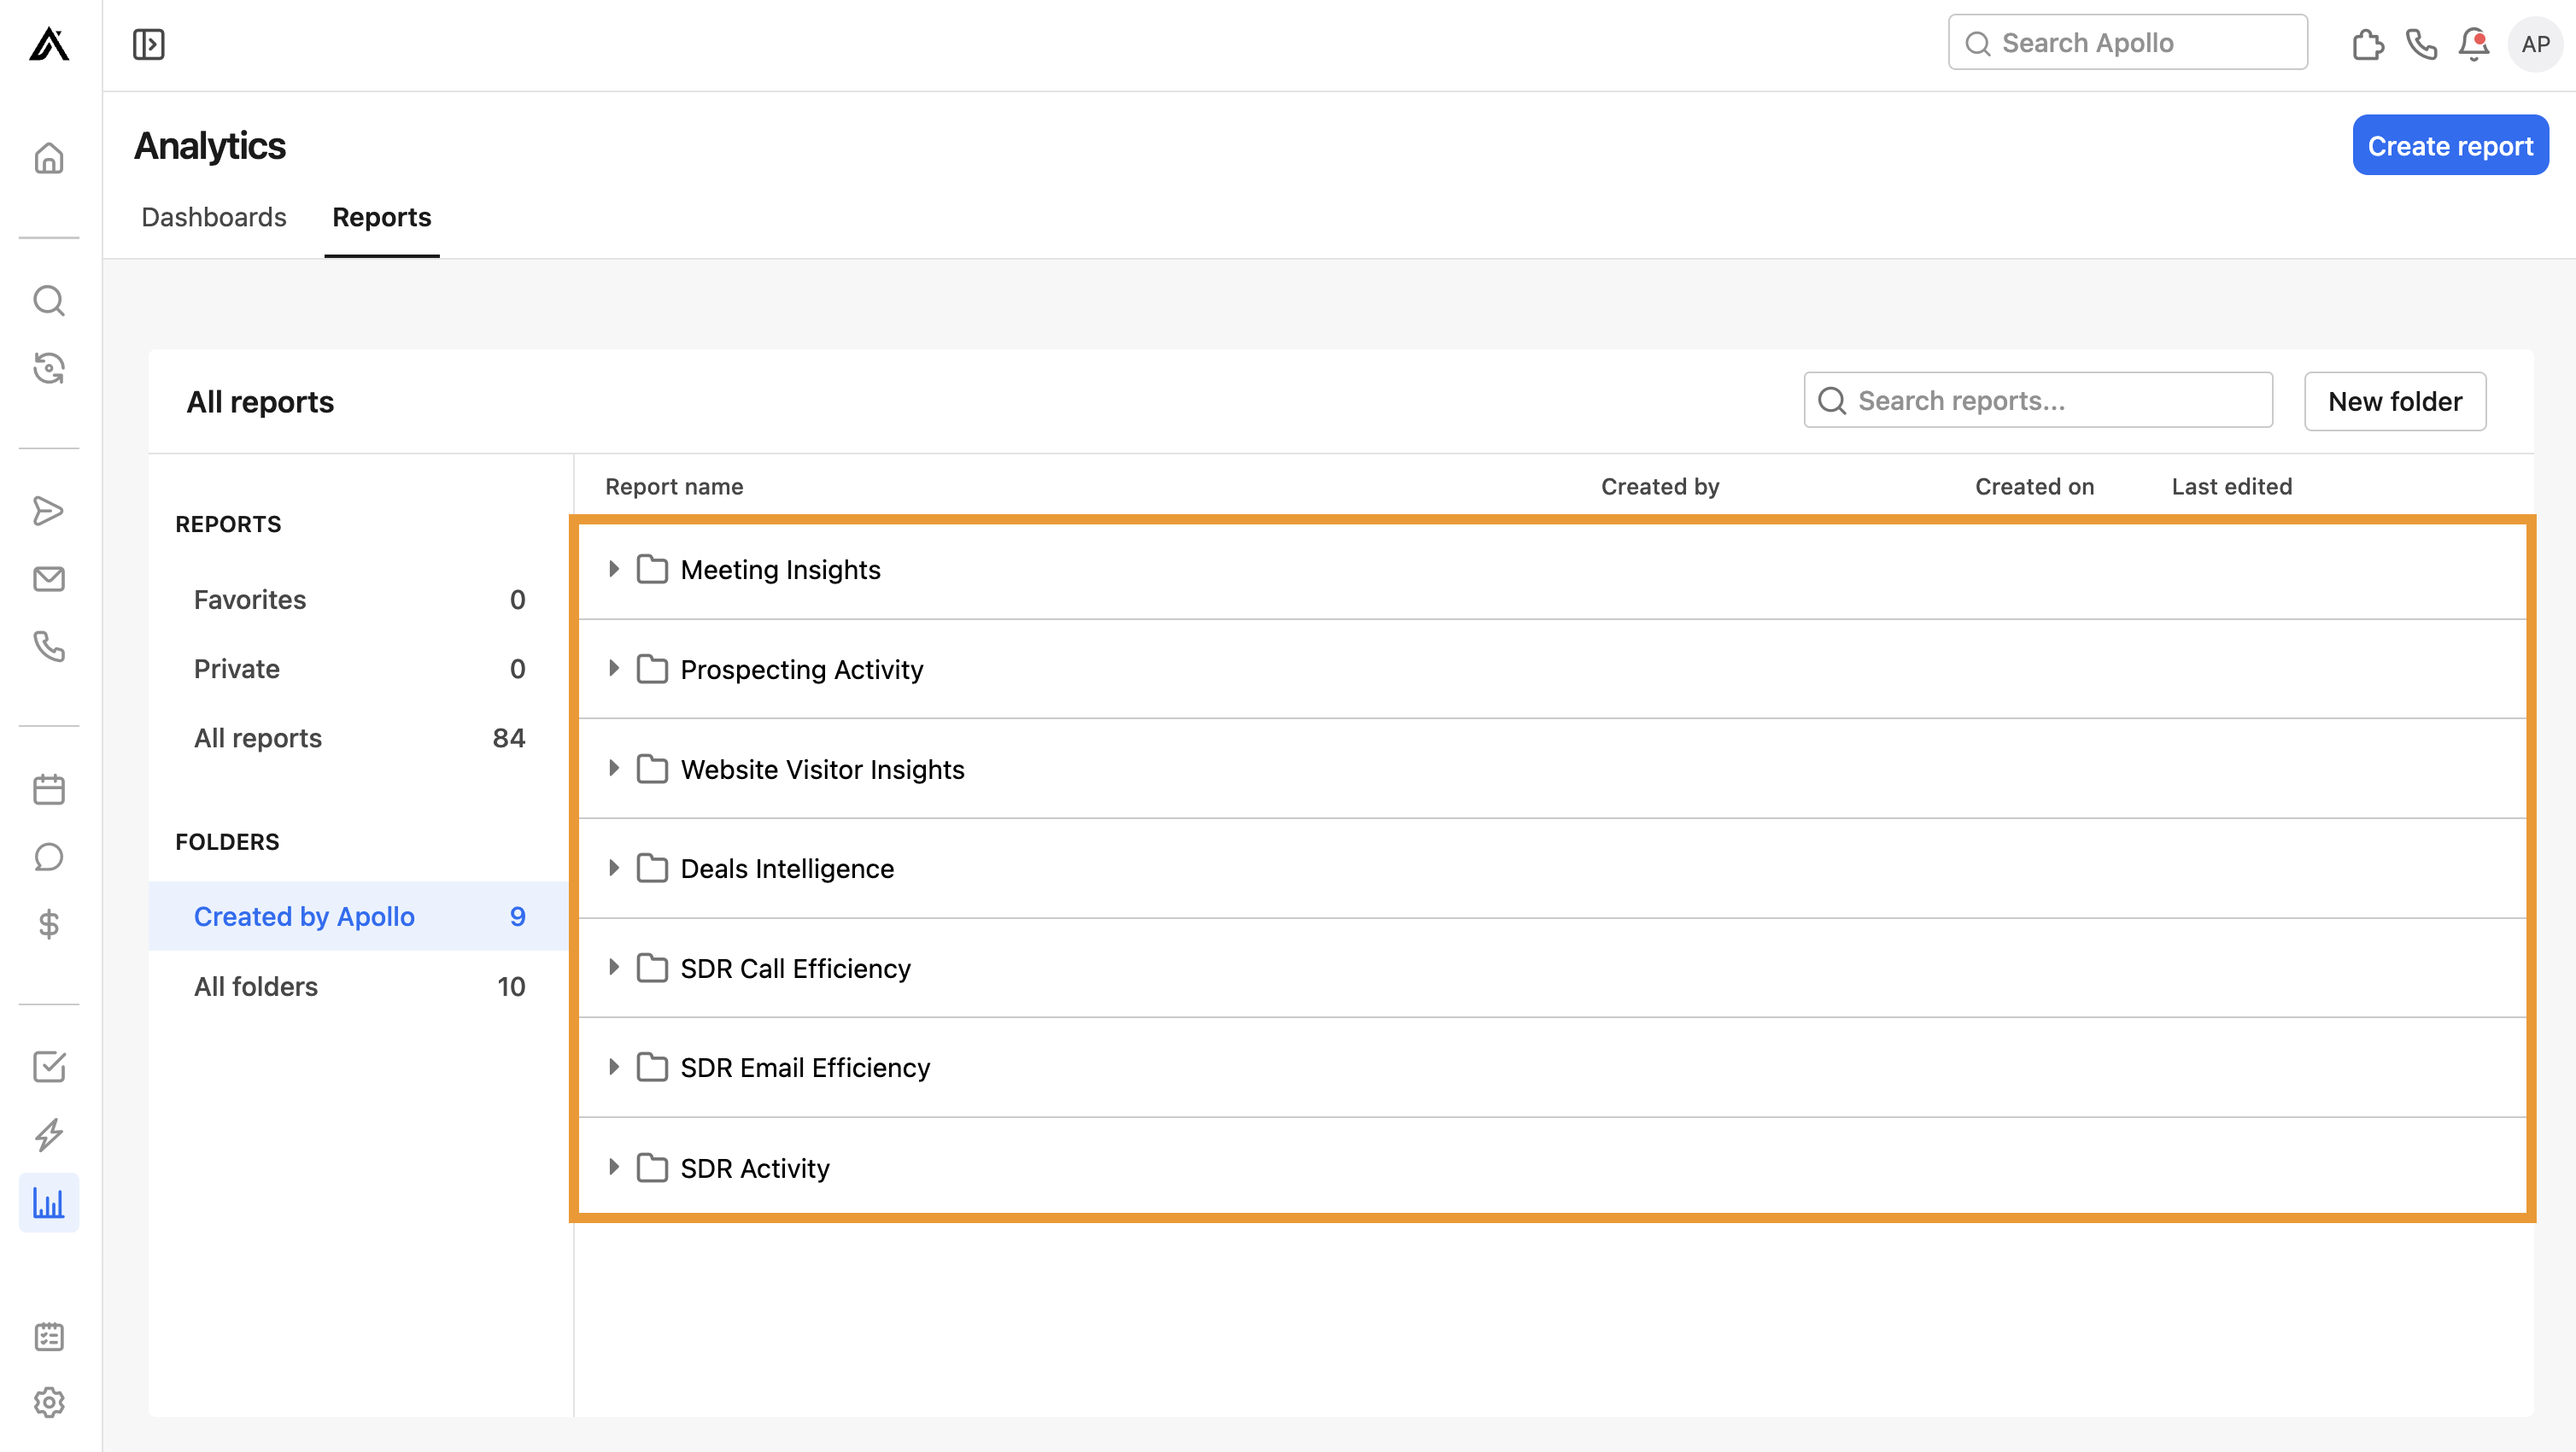Open the Conversations chat bubble icon
The height and width of the screenshot is (1452, 2576).
click(x=49, y=856)
